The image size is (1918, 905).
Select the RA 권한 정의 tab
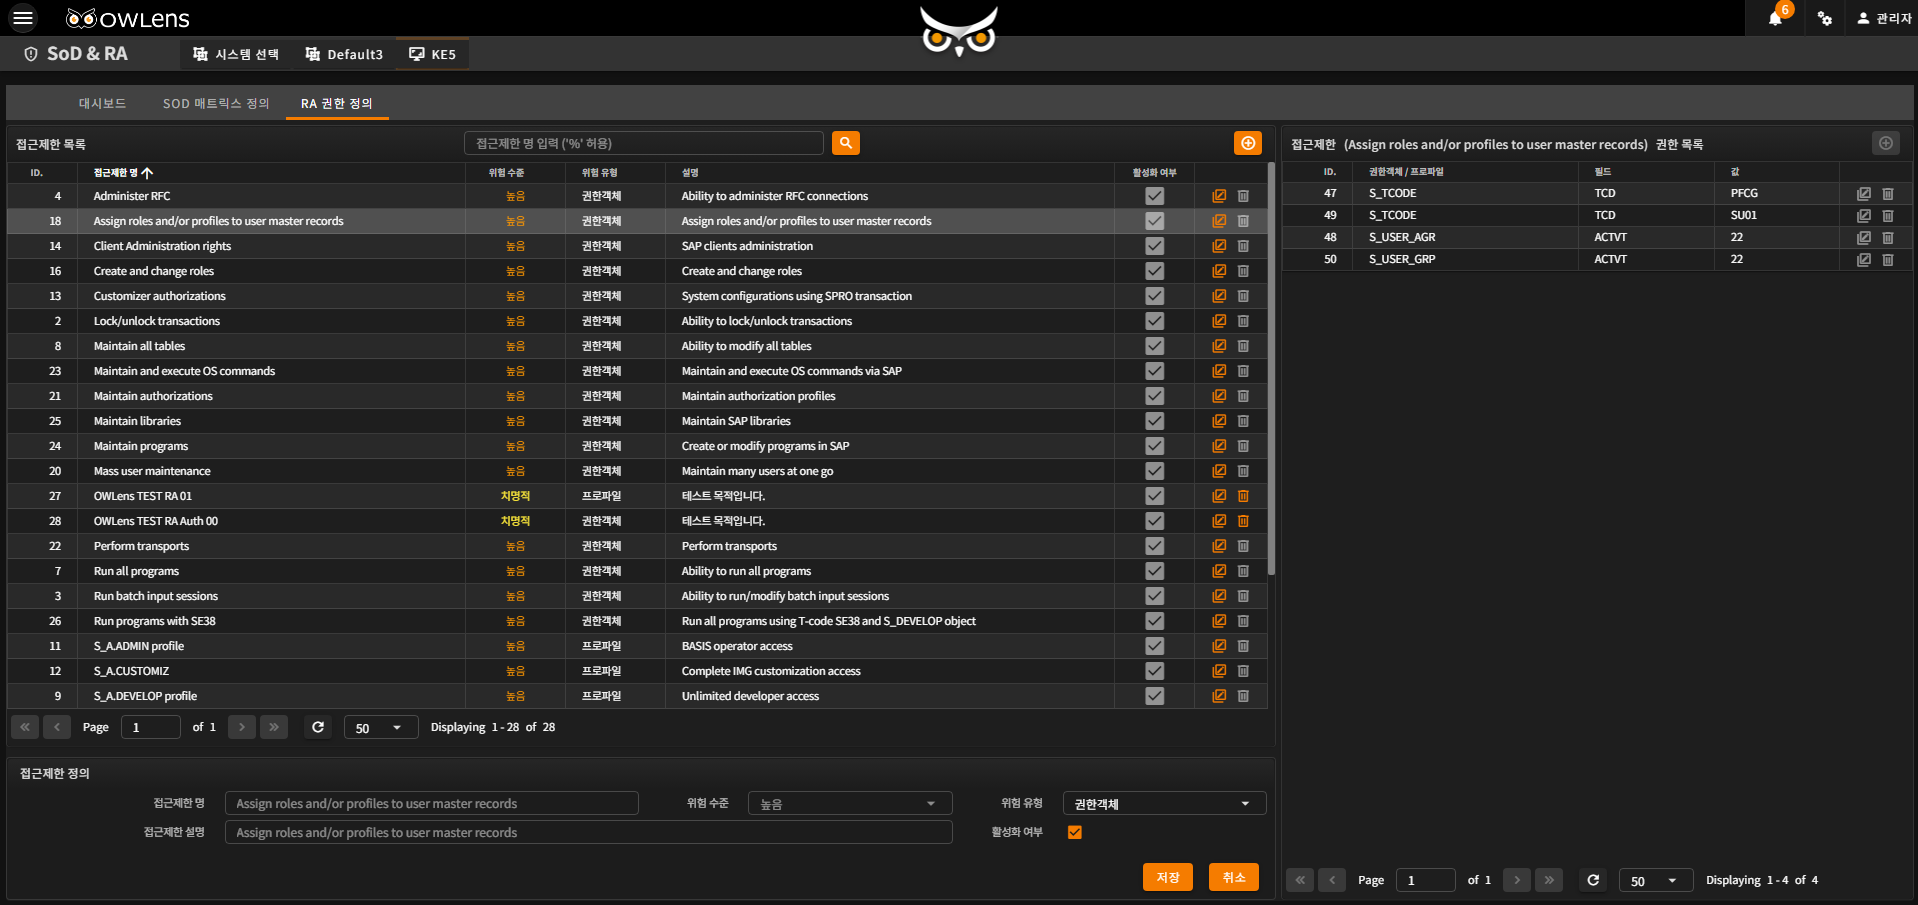coord(337,103)
